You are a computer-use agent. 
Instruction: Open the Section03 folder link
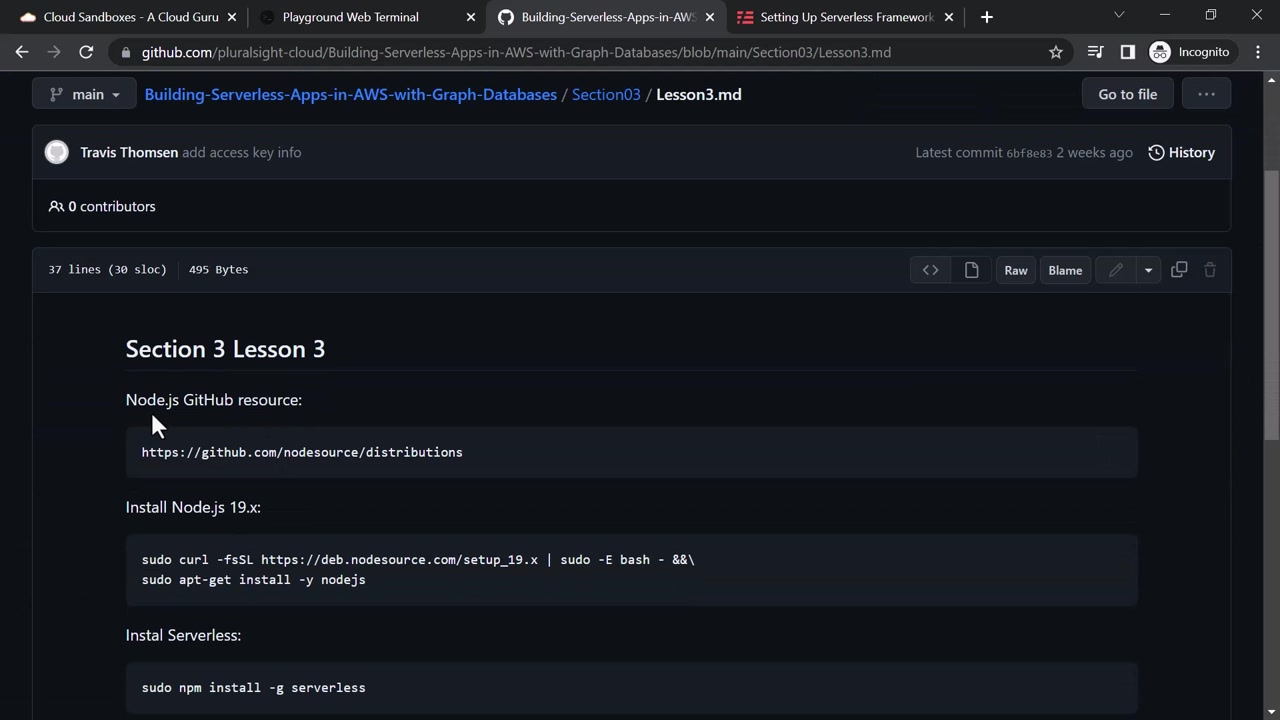606,94
